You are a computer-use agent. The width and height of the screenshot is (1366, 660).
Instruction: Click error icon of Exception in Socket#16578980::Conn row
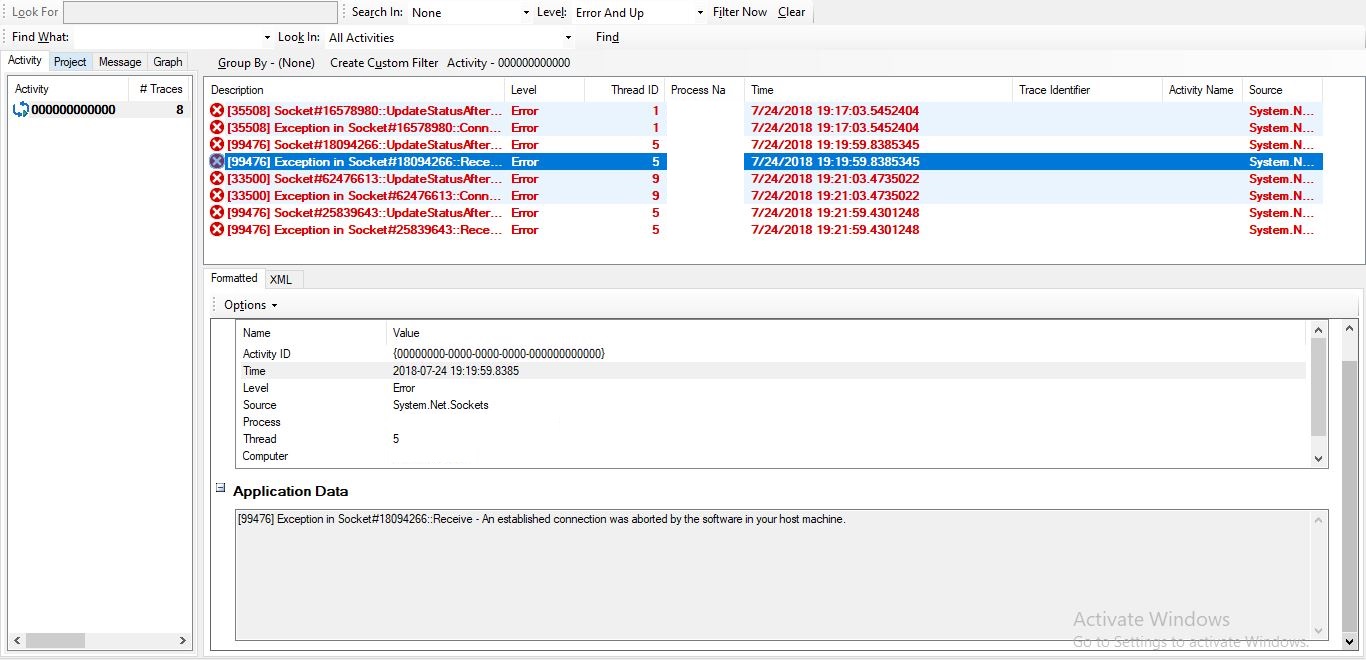click(x=217, y=128)
